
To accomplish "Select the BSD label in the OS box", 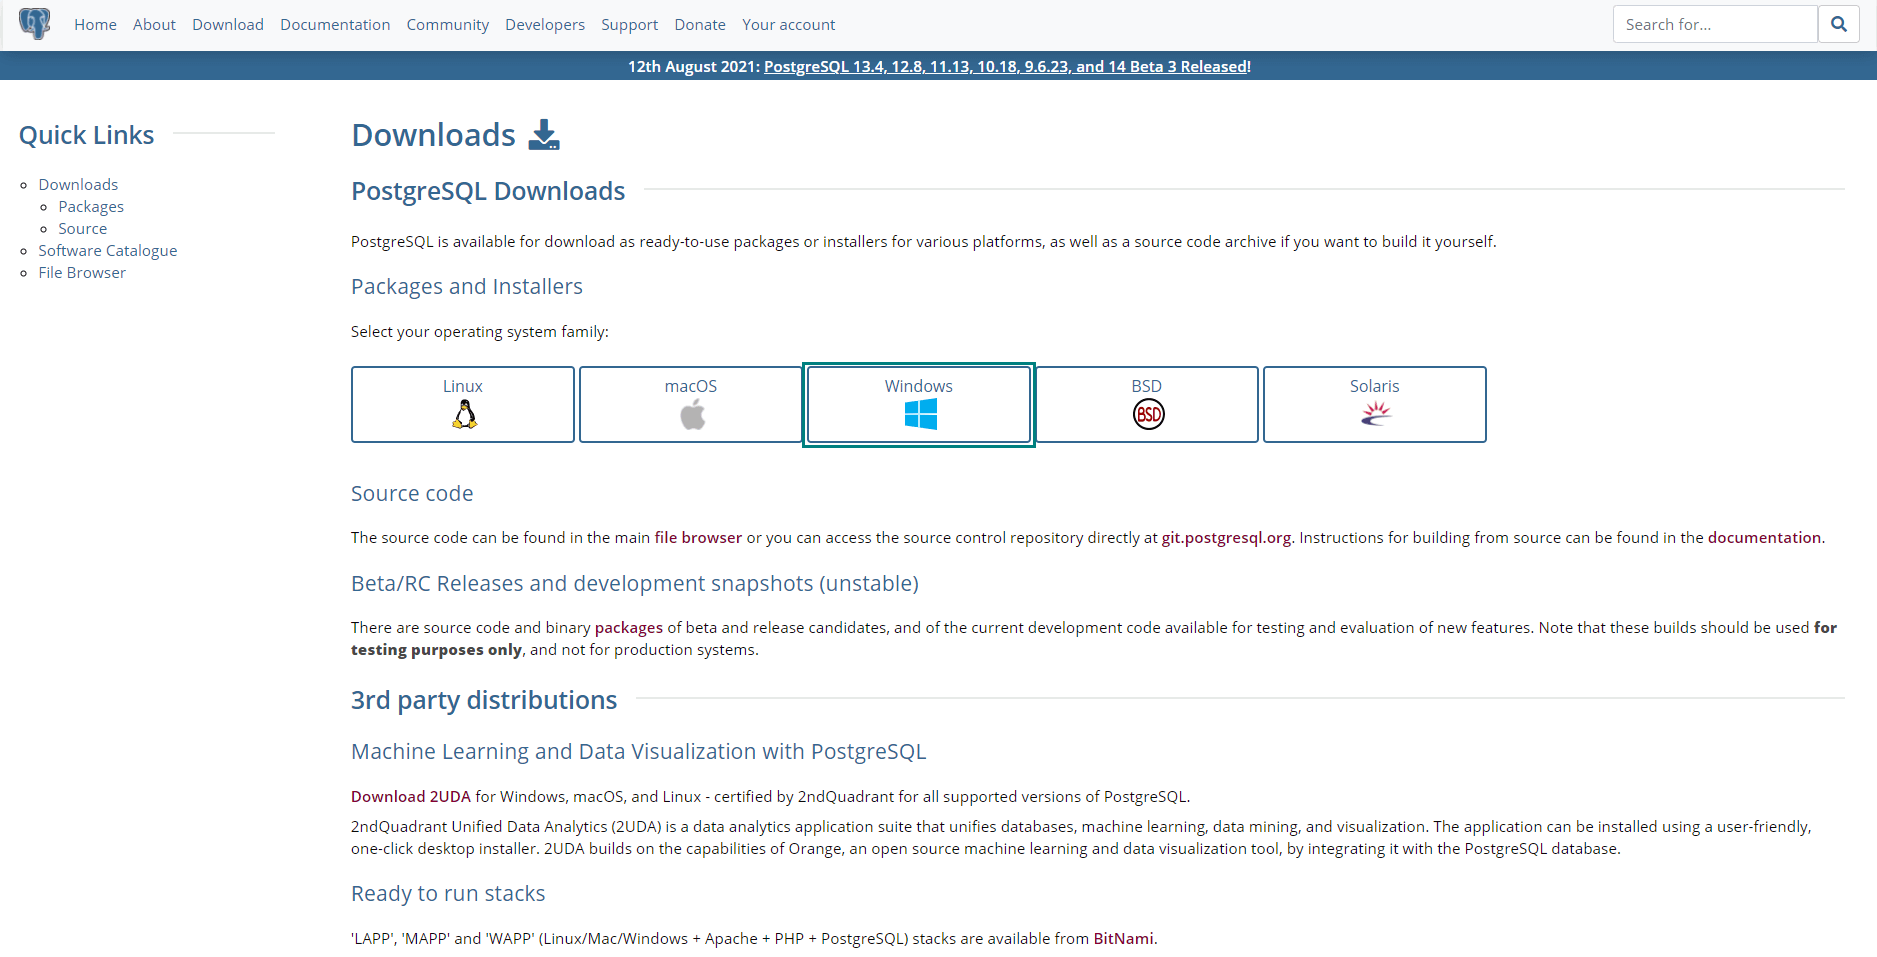I will (1147, 386).
